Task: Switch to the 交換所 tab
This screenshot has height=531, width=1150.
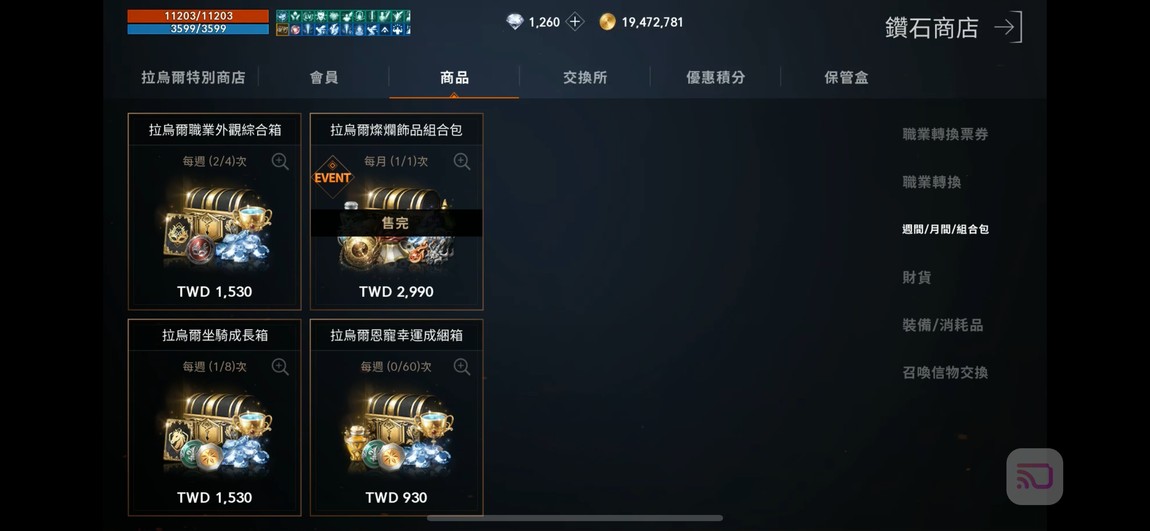Action: click(585, 77)
